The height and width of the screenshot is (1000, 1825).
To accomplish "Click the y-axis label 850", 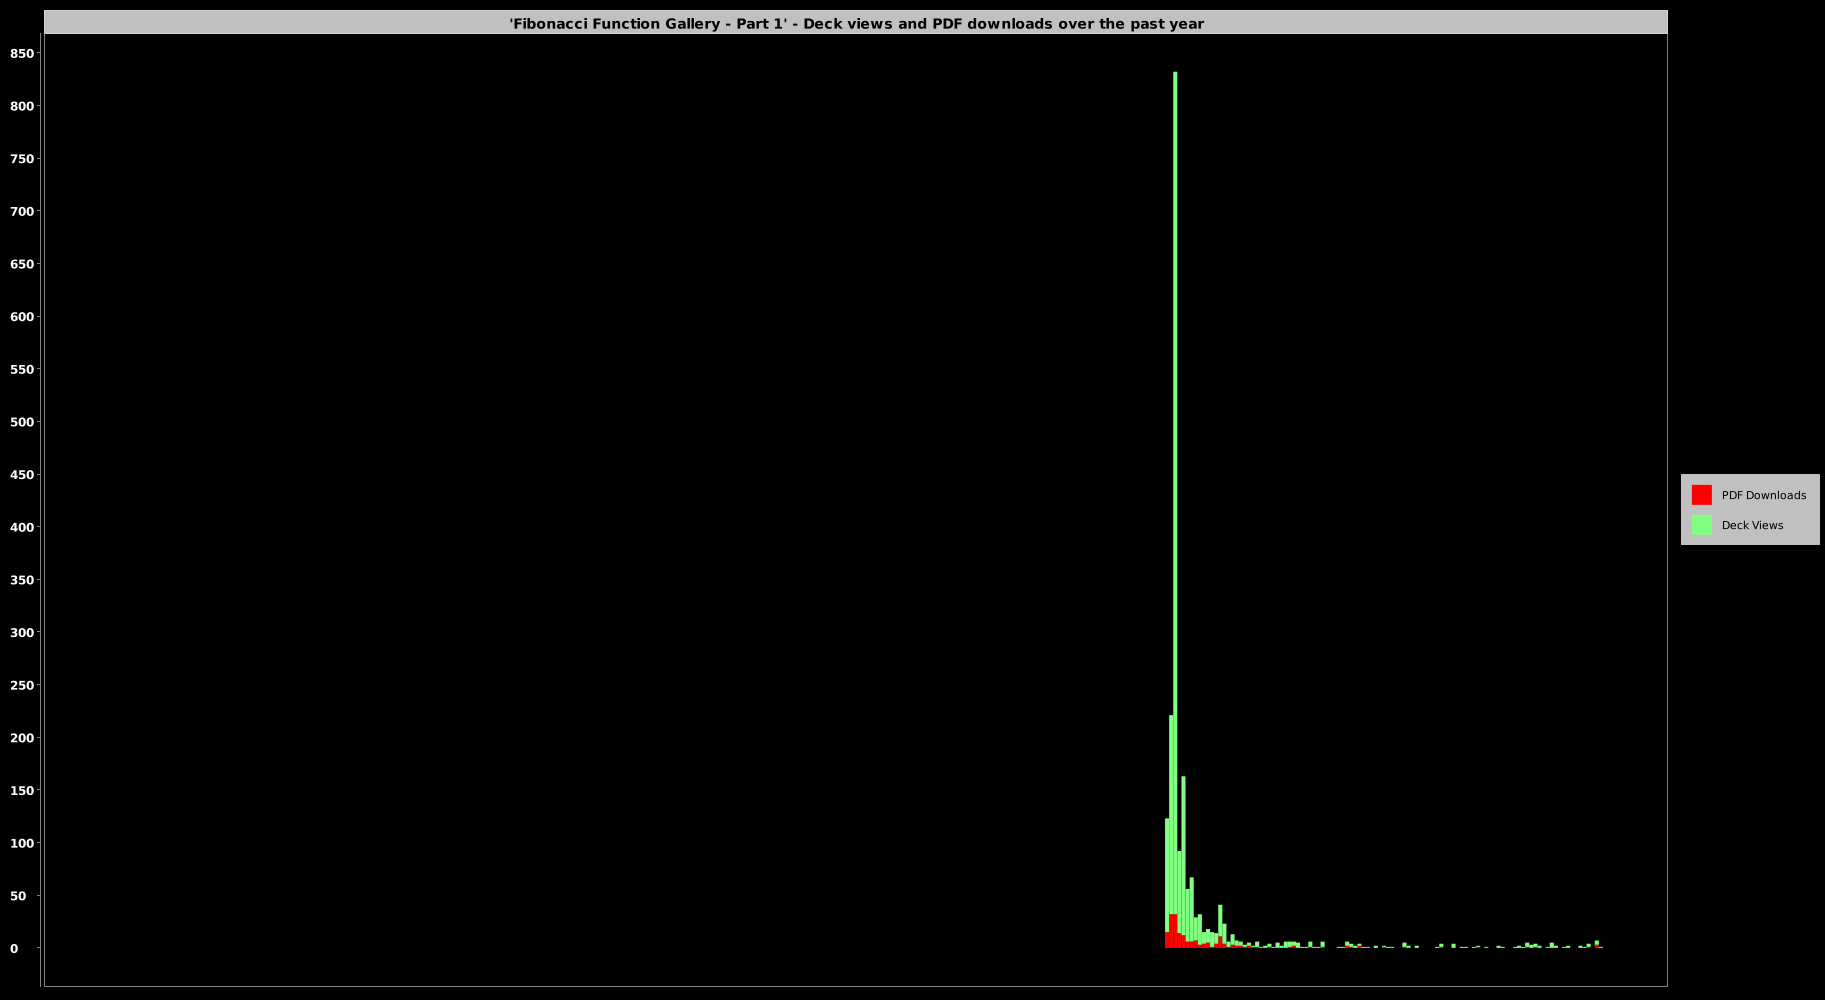I will point(22,54).
